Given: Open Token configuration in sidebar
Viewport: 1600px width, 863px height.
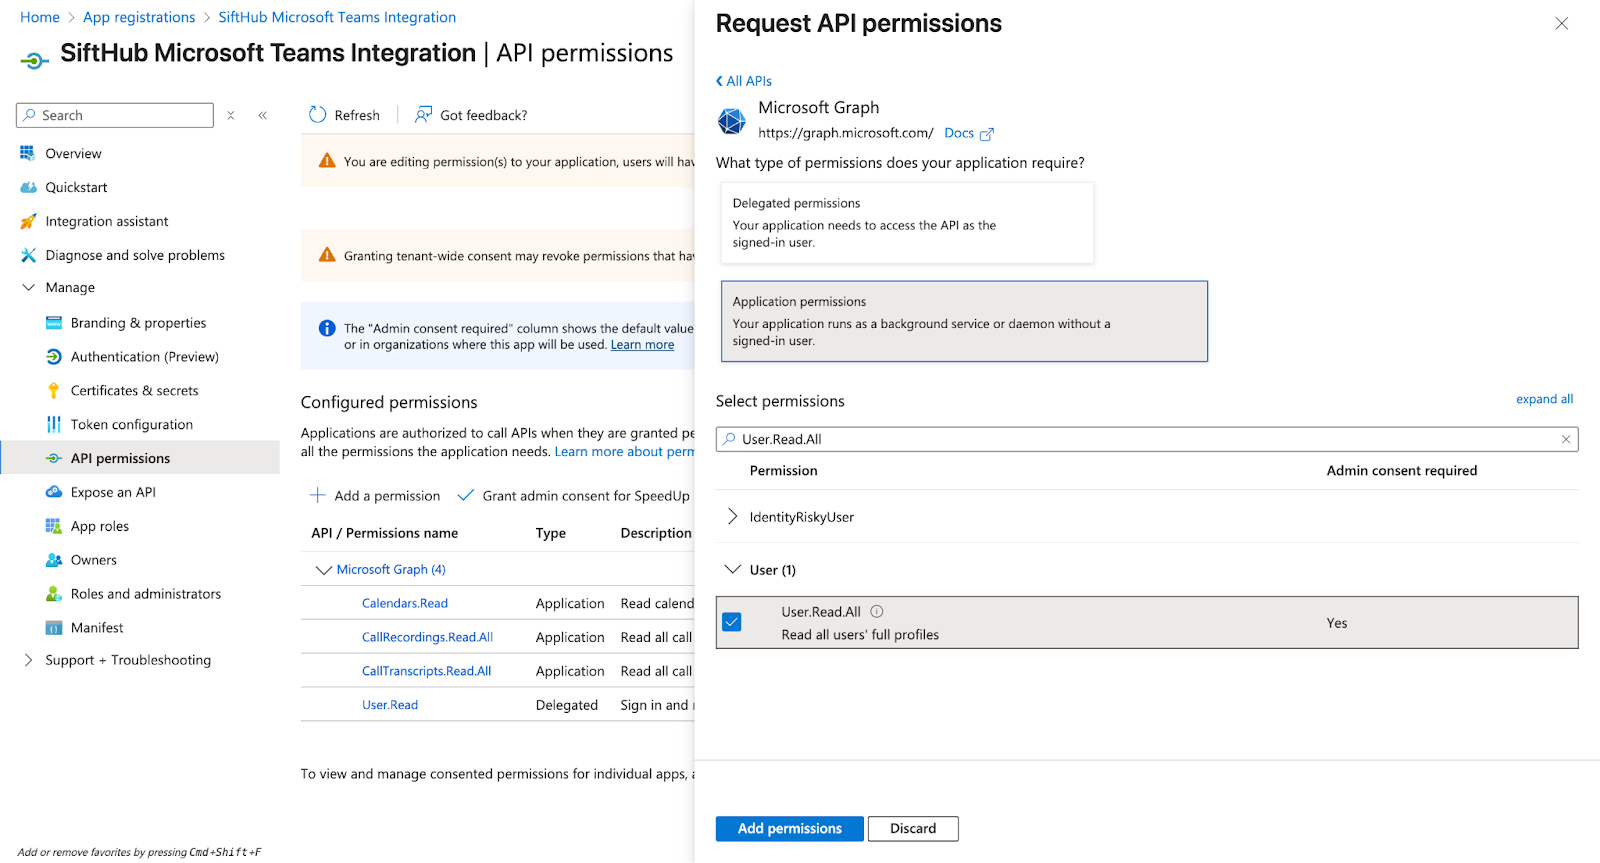Looking at the screenshot, I should (131, 425).
